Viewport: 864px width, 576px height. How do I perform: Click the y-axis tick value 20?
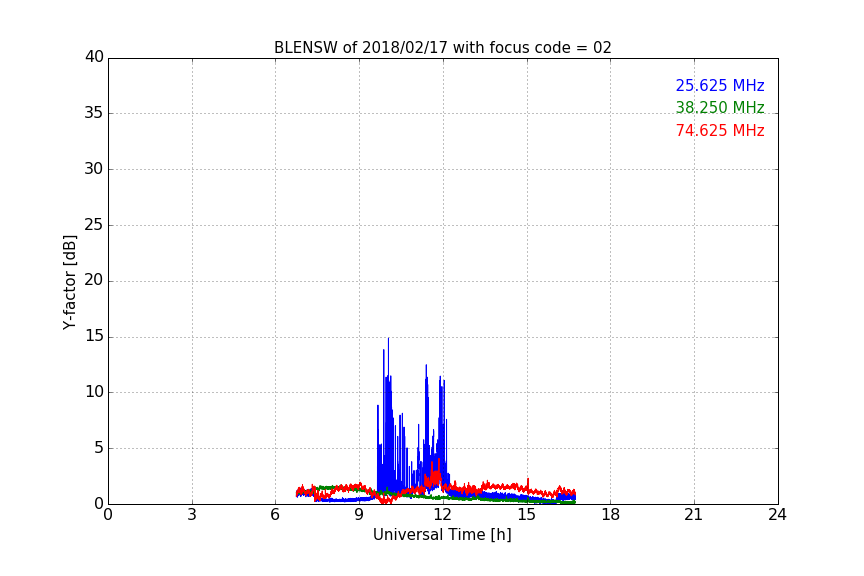point(94,280)
